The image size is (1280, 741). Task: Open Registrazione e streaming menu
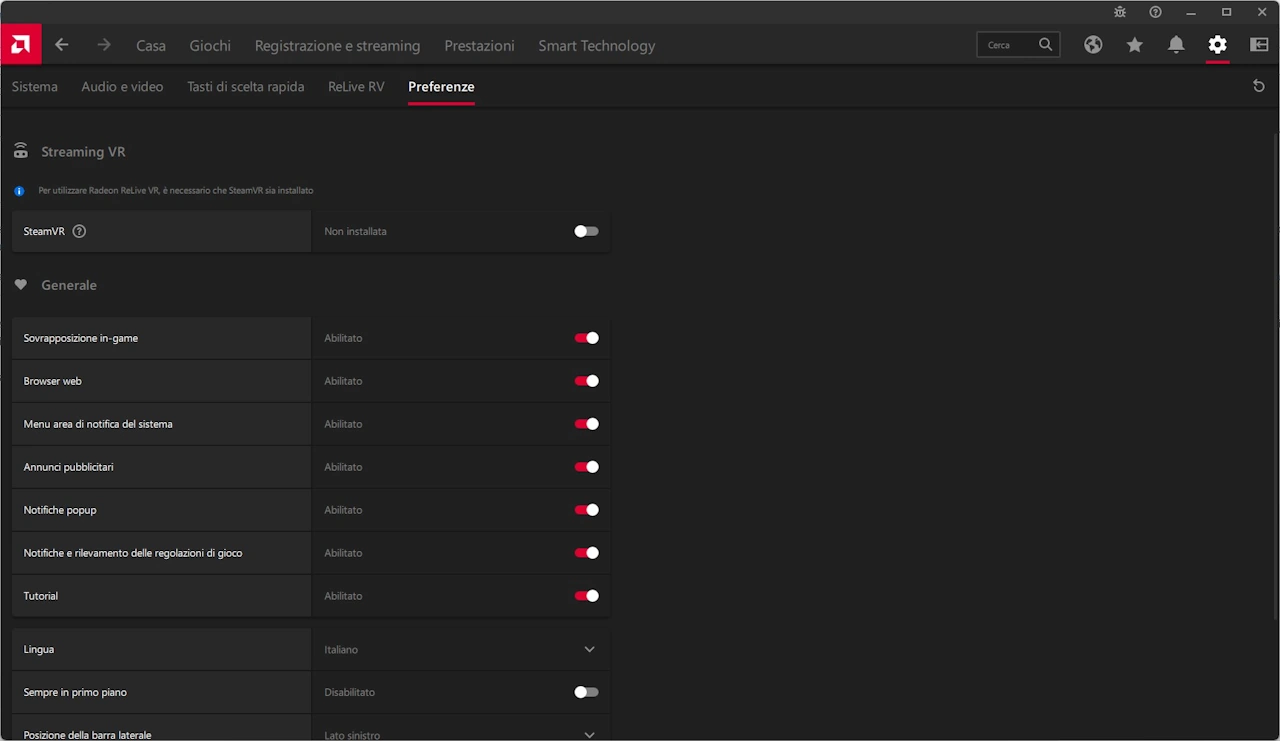(x=337, y=45)
